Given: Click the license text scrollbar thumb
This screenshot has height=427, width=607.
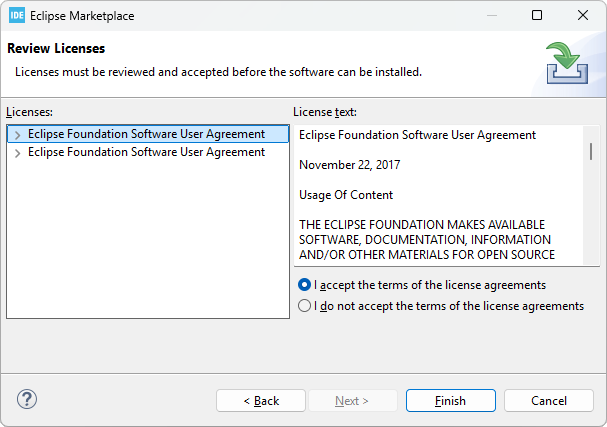Looking at the screenshot, I should click(x=591, y=151).
